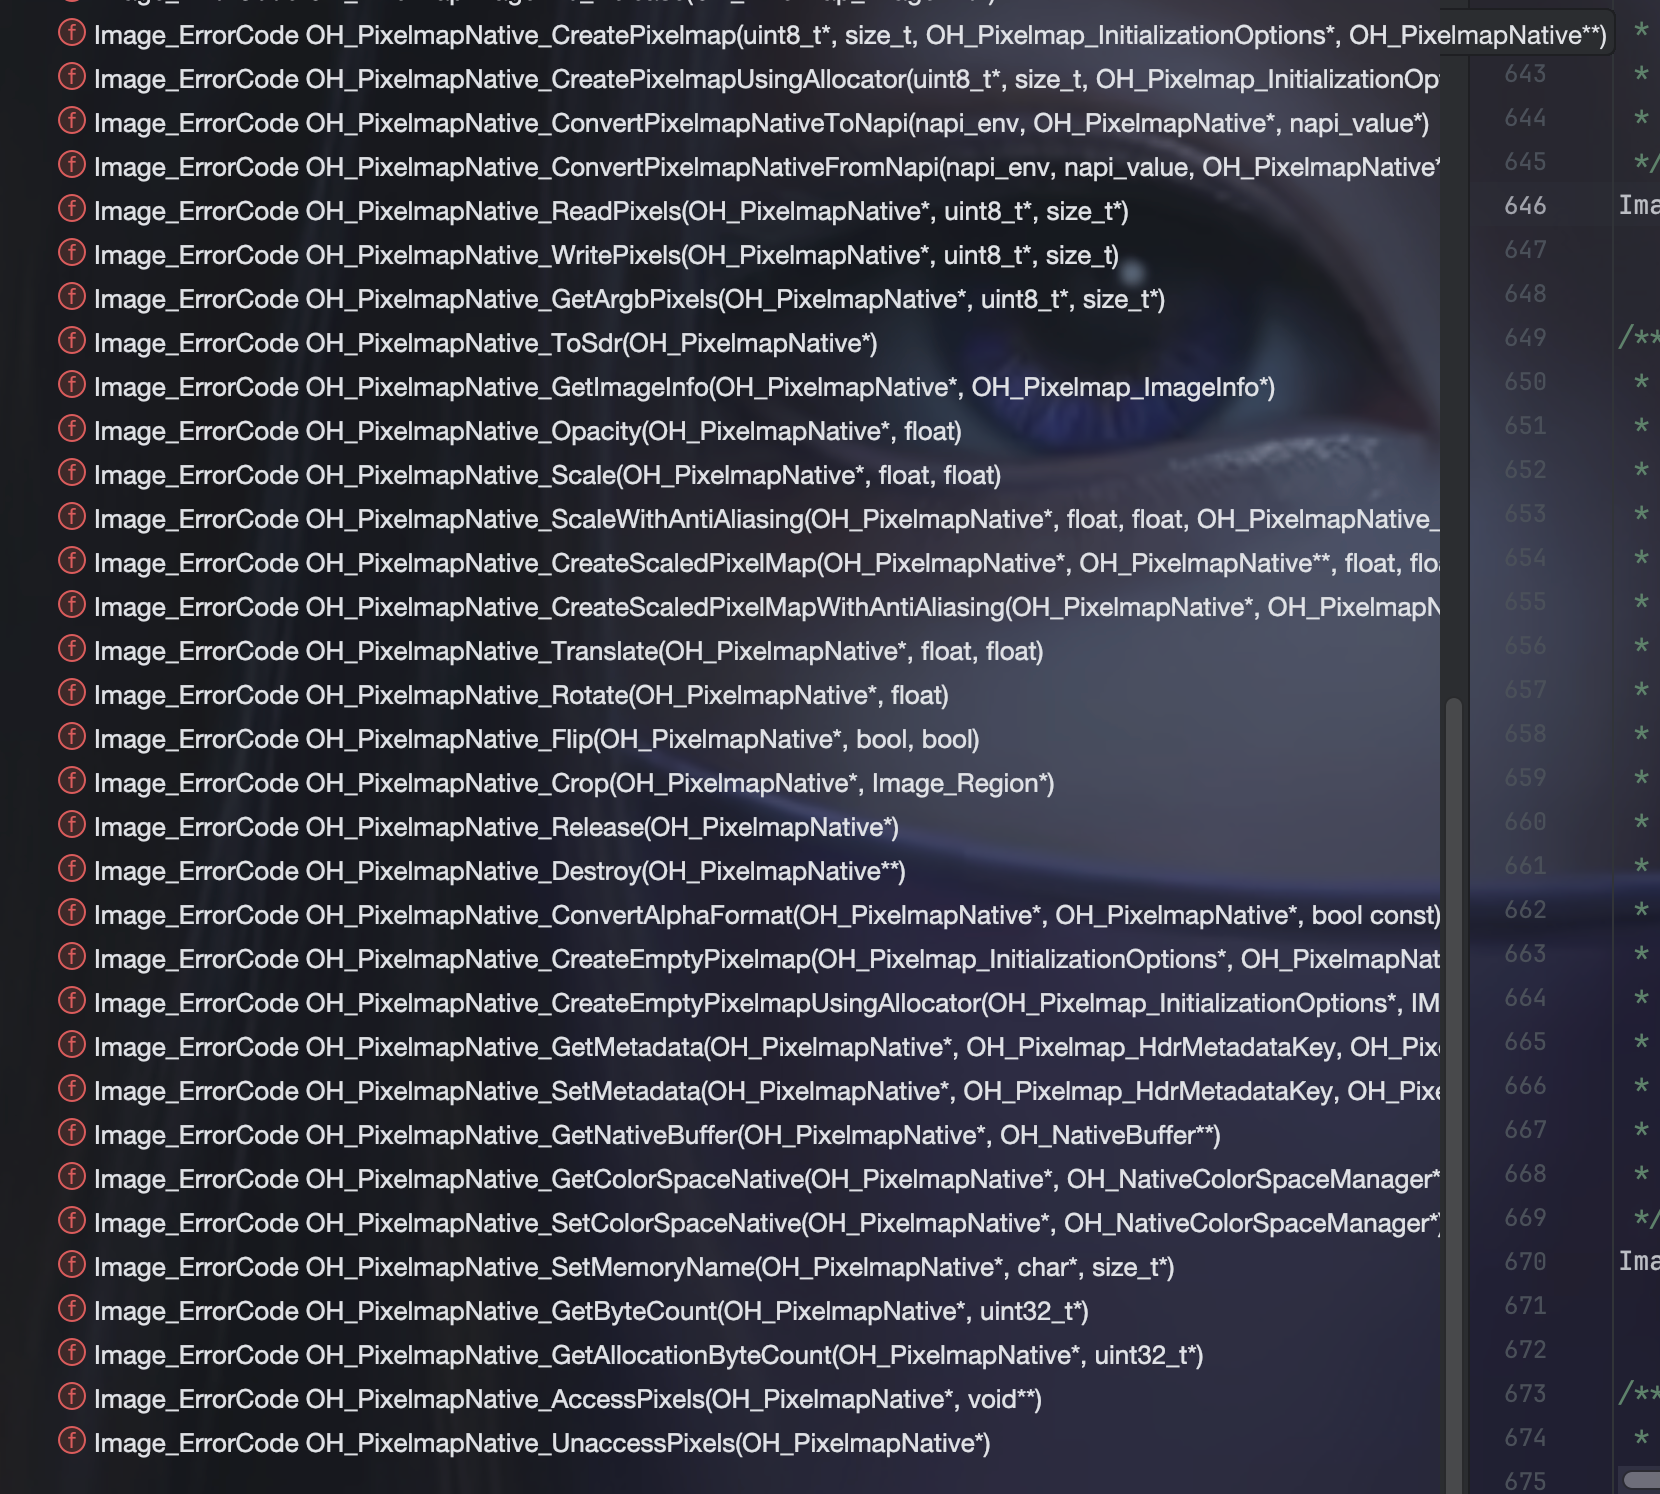Screen dimensions: 1660x1494
Task: Click function icon beside ConvertAlphaFormat
Action: [72, 913]
